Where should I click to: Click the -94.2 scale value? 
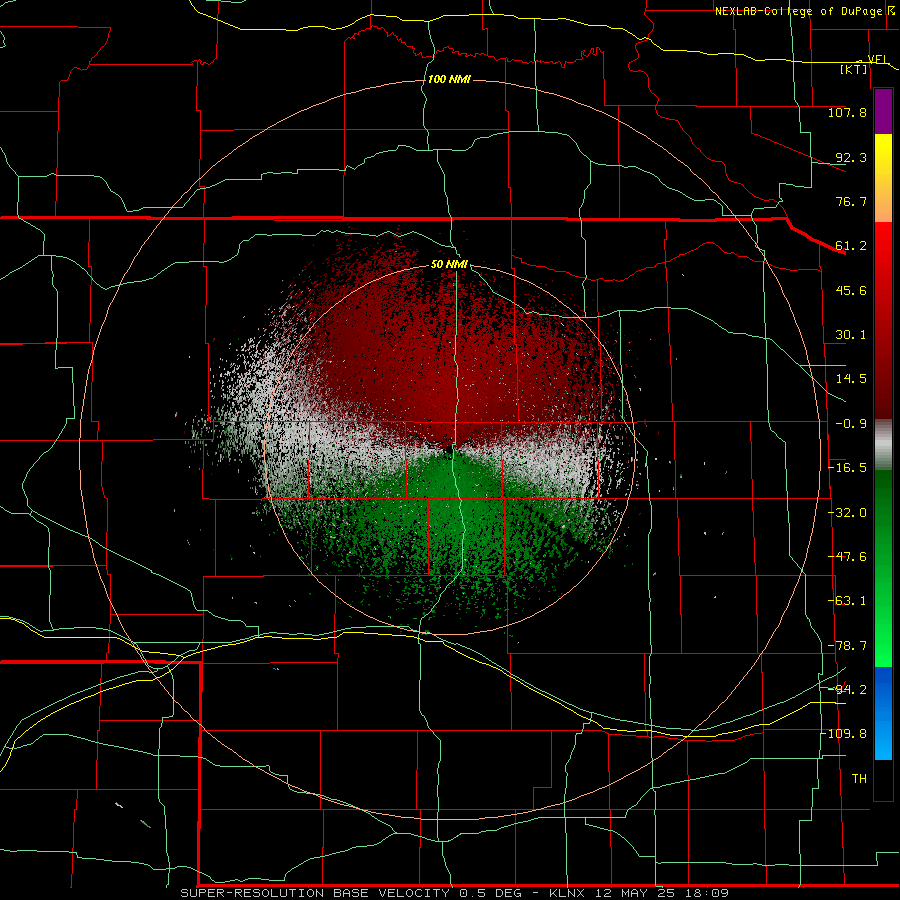(x=848, y=689)
